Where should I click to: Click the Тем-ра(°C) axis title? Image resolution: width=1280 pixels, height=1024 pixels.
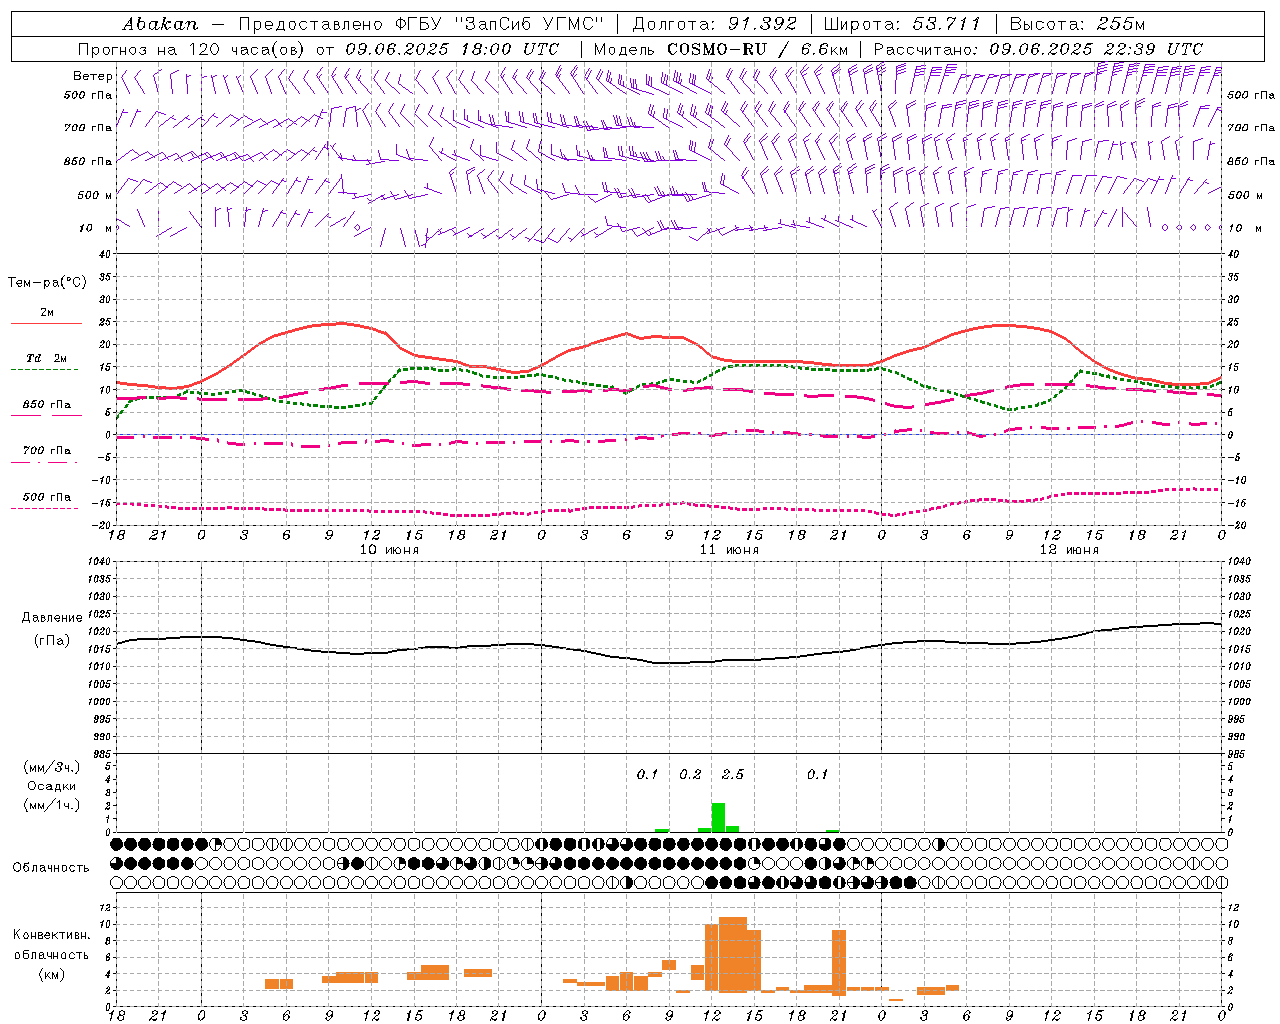[x=47, y=283]
